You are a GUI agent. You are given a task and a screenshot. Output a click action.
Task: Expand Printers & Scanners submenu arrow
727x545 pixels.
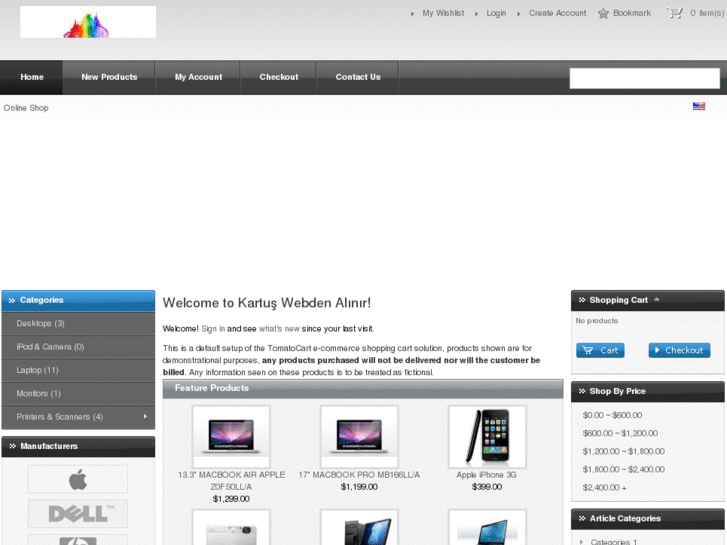click(x=145, y=417)
